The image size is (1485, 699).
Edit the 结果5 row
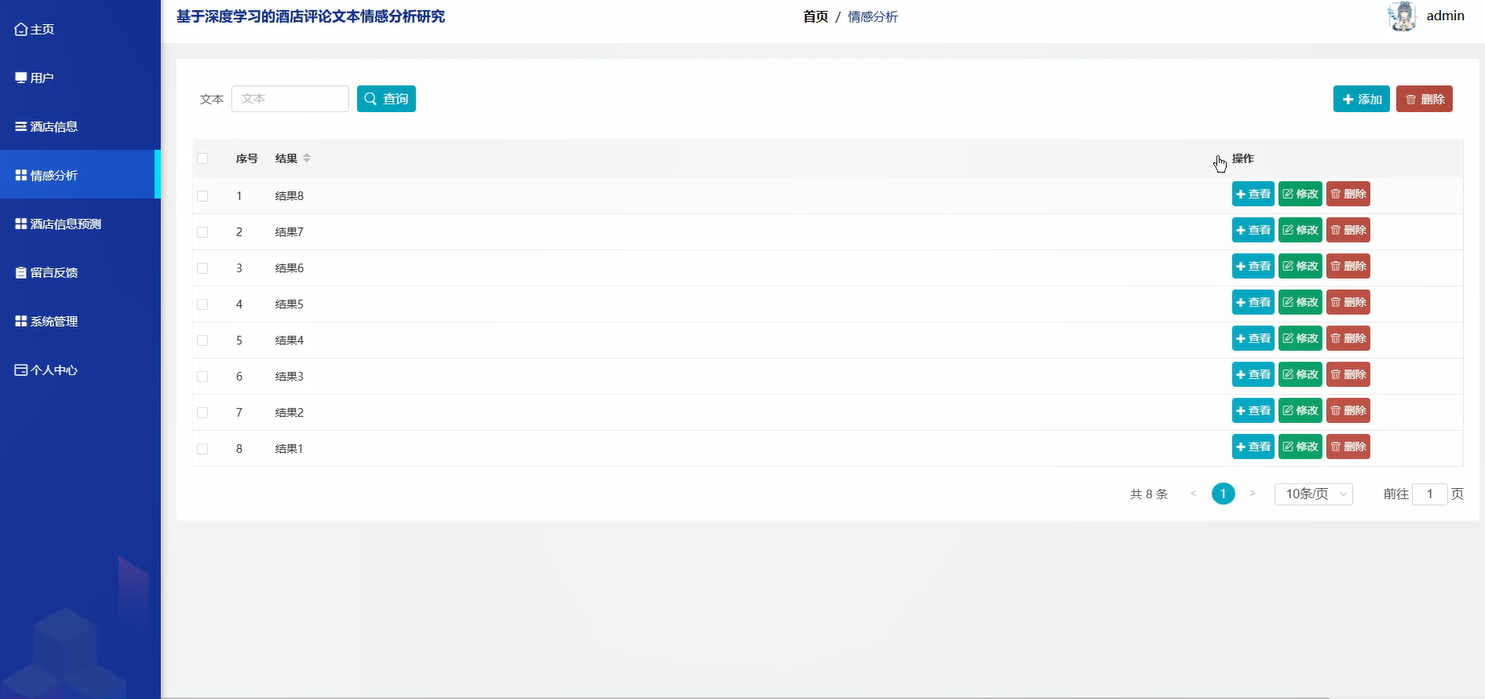pos(1300,302)
